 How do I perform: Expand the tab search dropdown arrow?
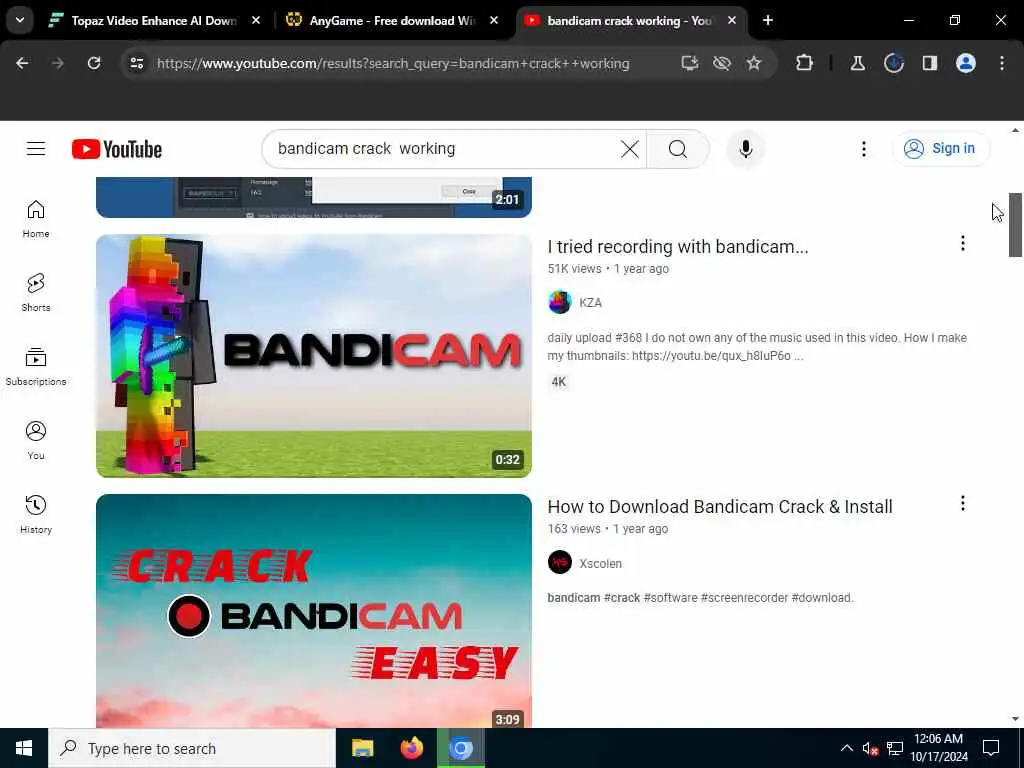(x=20, y=20)
